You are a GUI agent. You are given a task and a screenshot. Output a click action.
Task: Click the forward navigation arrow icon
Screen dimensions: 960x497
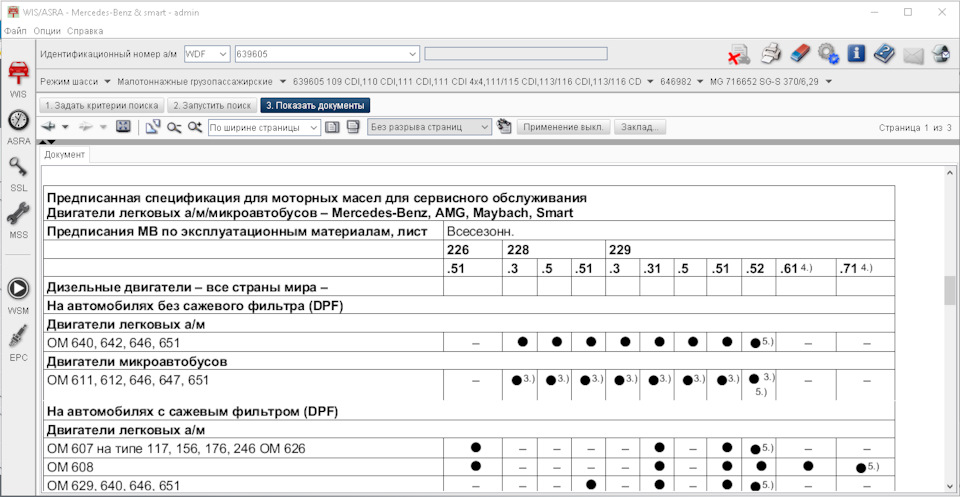coord(86,127)
